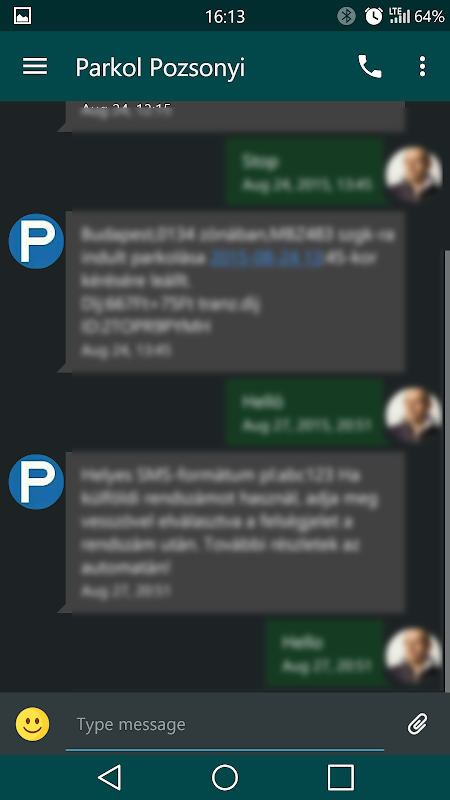Open recent apps square button
Viewport: 450px width, 800px height.
point(341,778)
